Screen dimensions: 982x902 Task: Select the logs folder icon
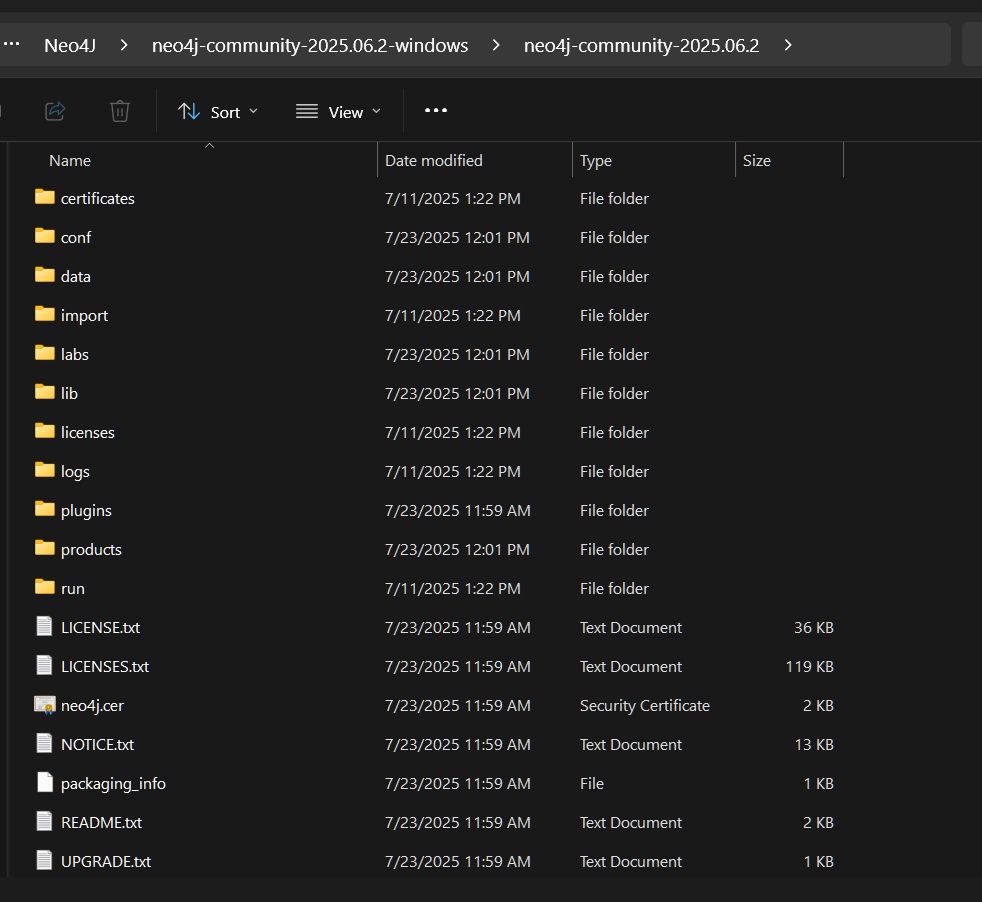(44, 470)
